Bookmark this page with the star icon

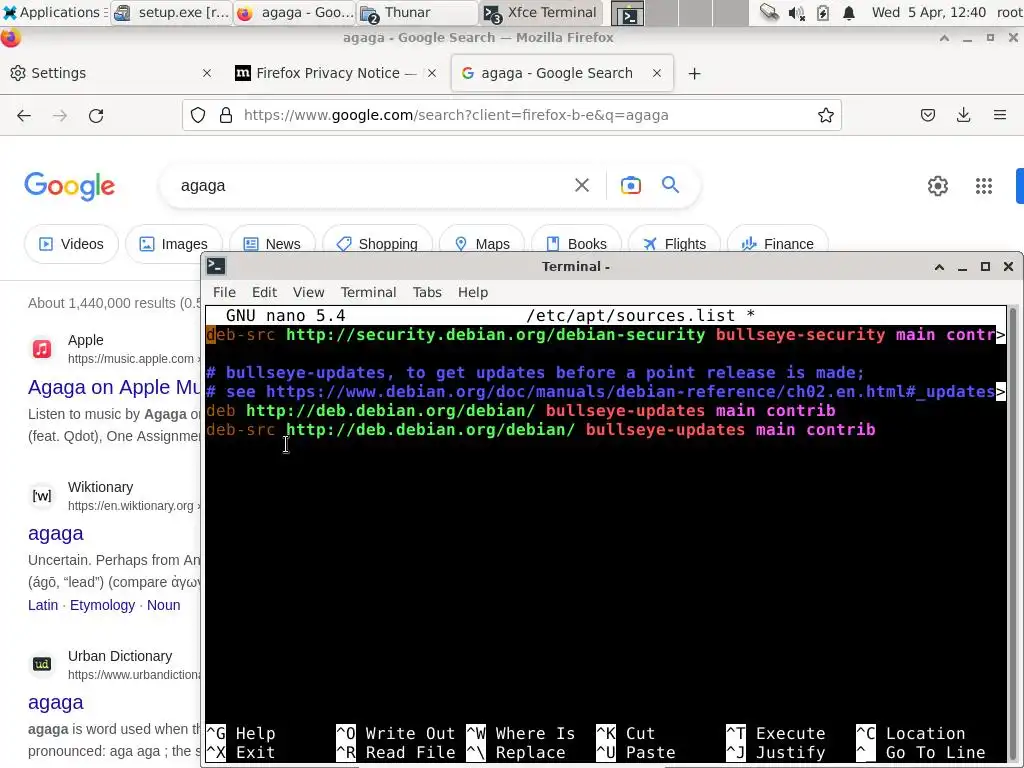(825, 116)
